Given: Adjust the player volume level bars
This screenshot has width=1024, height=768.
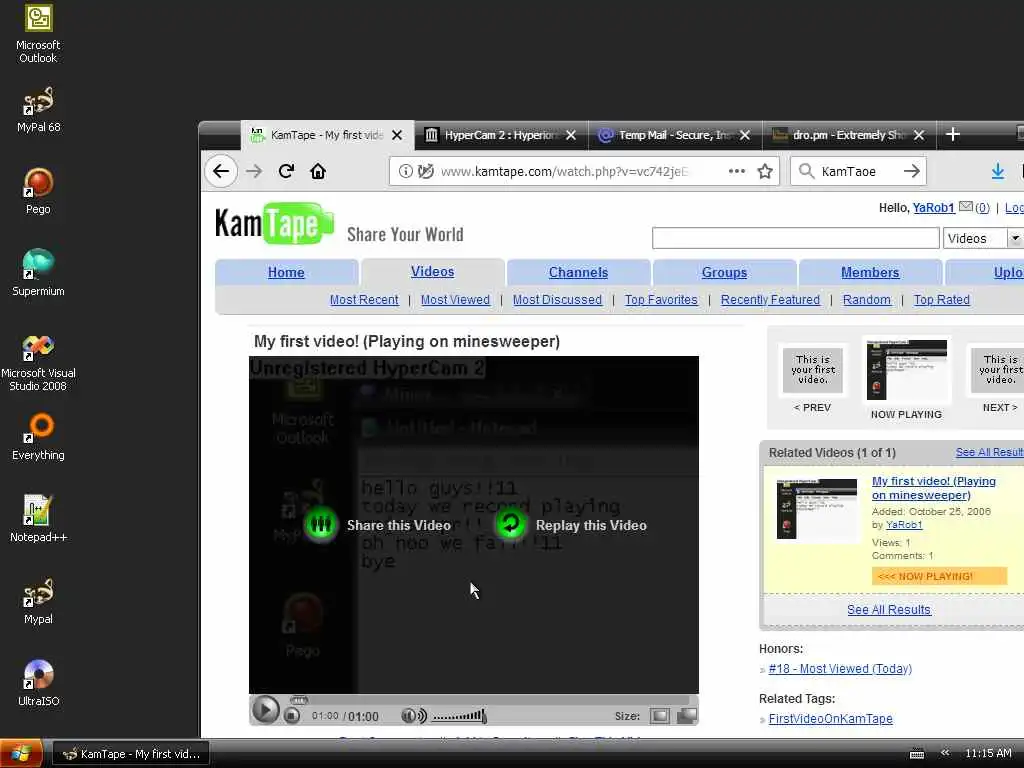Looking at the screenshot, I should tap(459, 716).
